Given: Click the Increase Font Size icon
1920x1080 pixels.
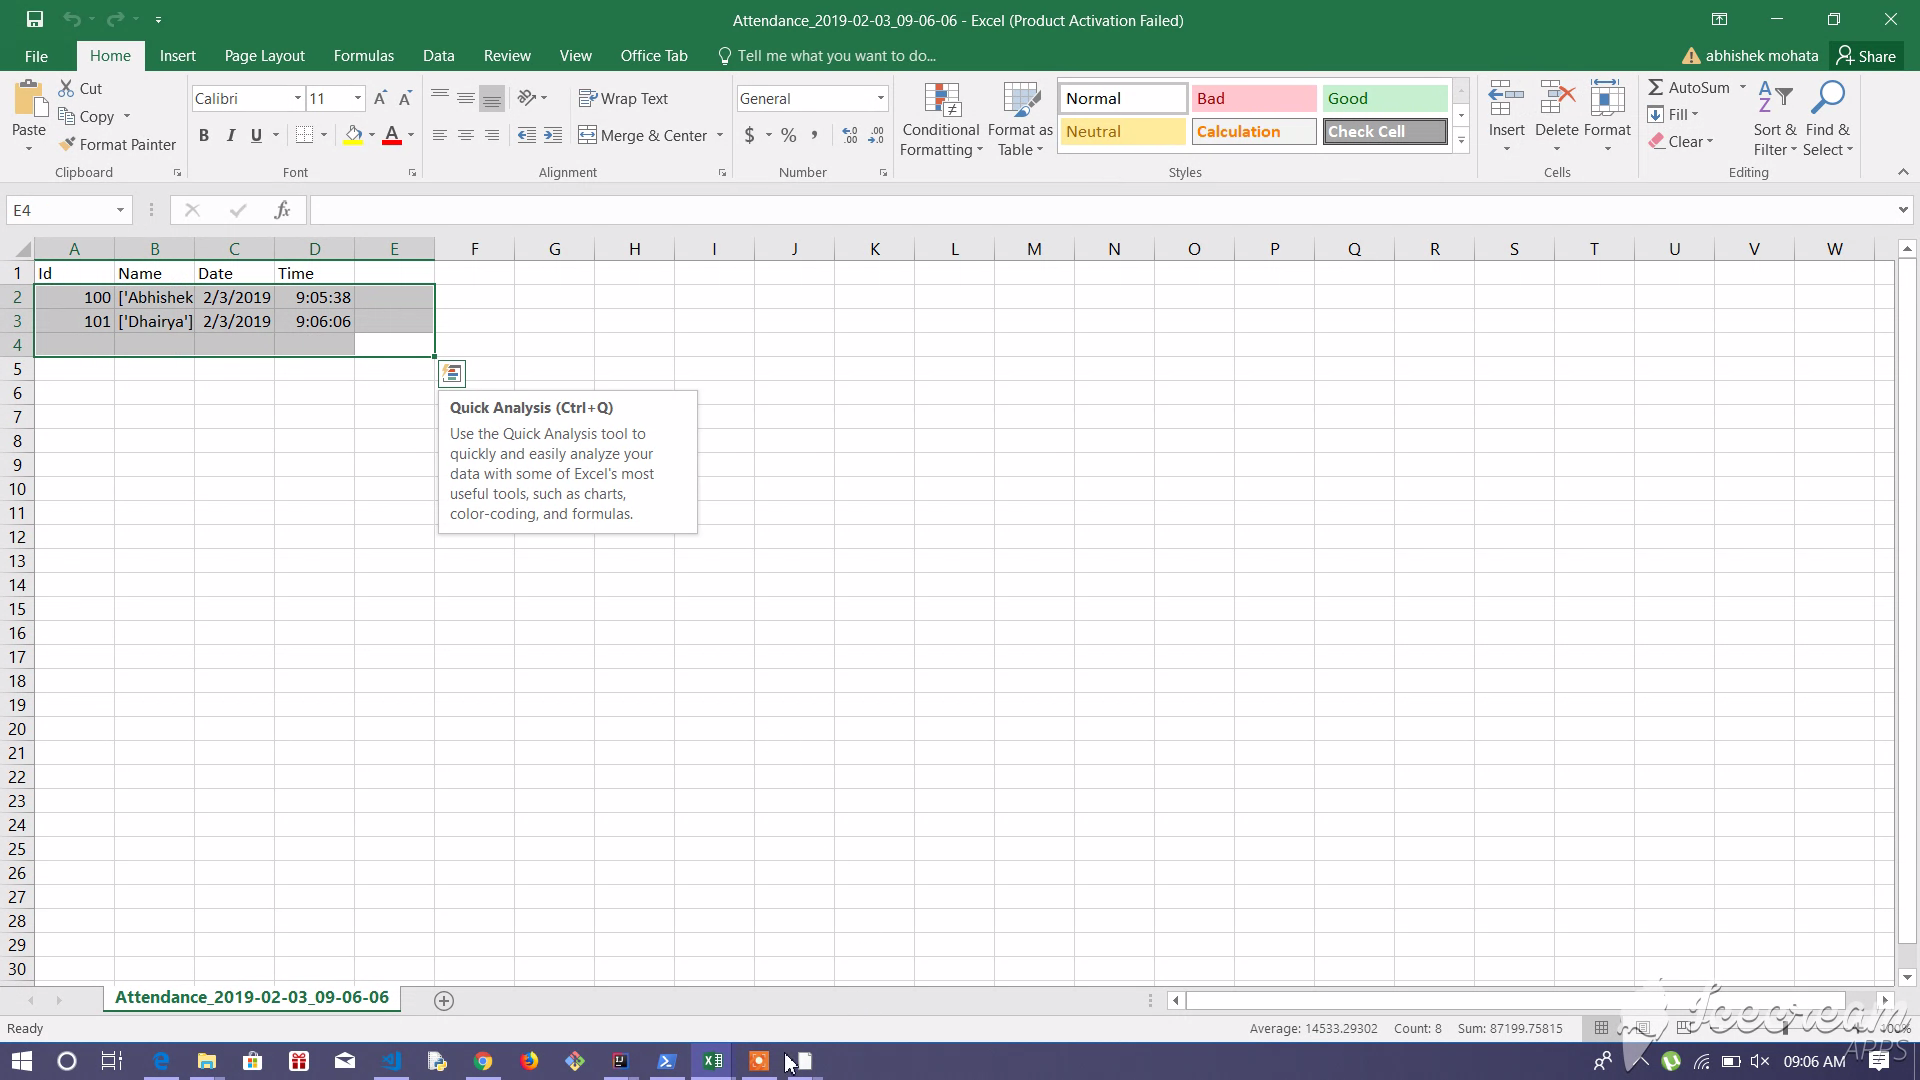Looking at the screenshot, I should click(380, 98).
